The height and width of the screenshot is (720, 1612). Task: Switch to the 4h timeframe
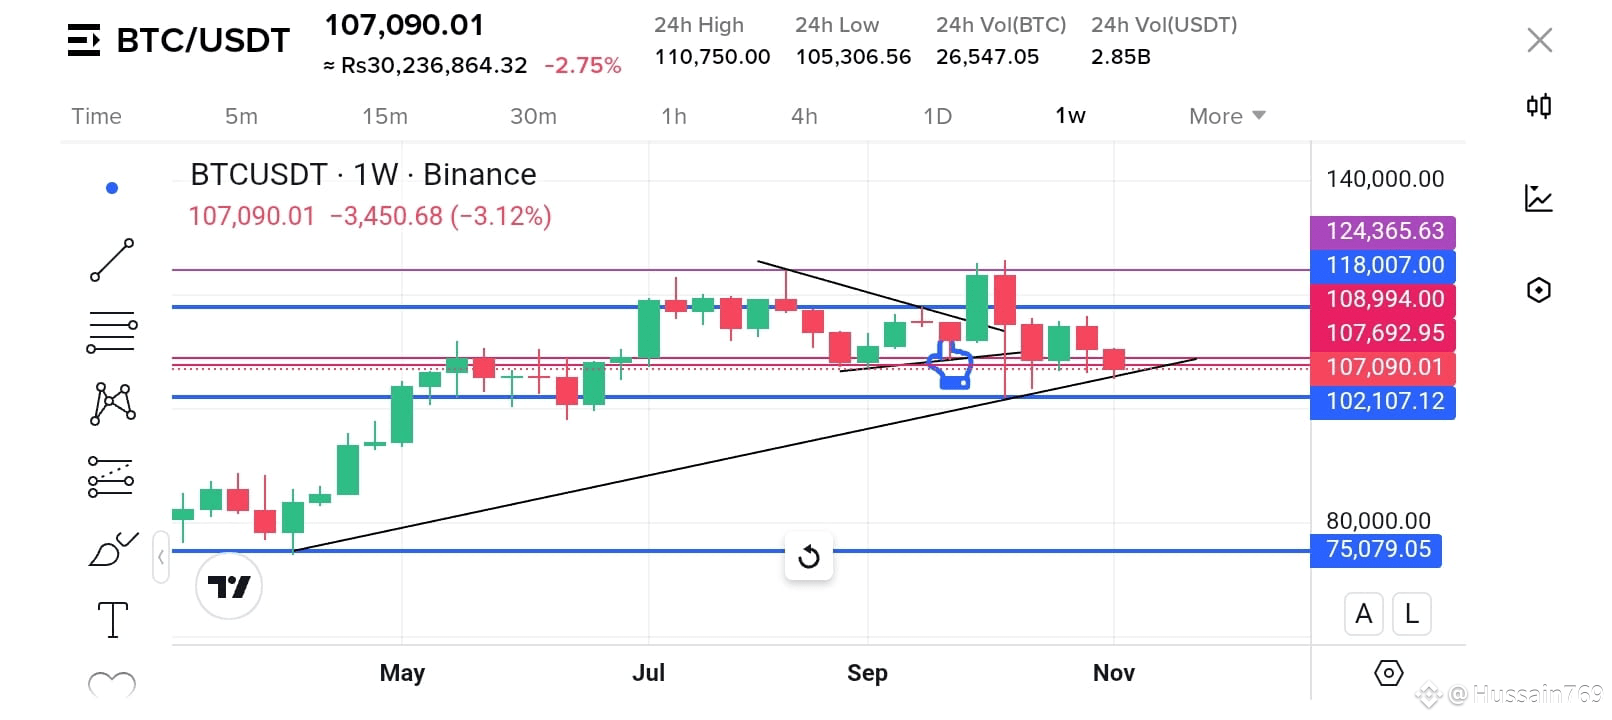(804, 116)
